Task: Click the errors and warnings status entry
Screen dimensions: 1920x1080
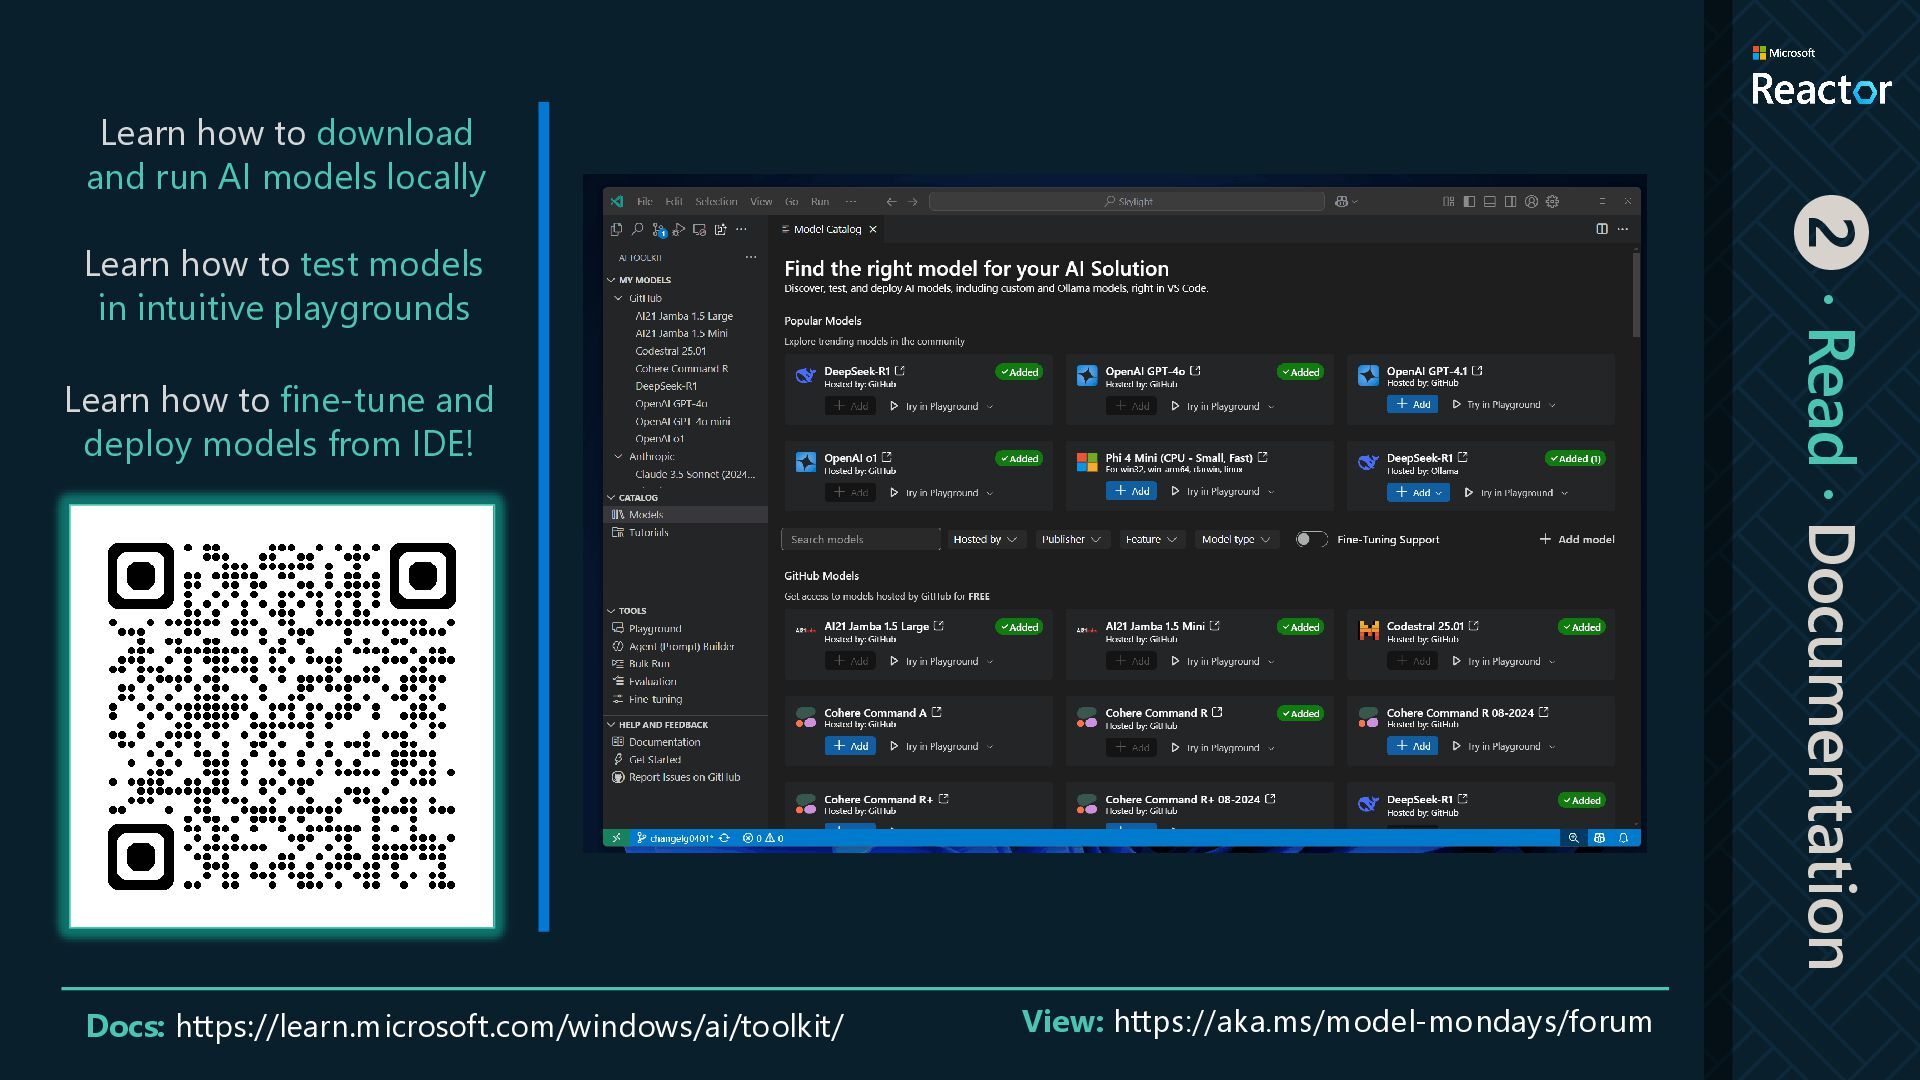Action: point(763,838)
